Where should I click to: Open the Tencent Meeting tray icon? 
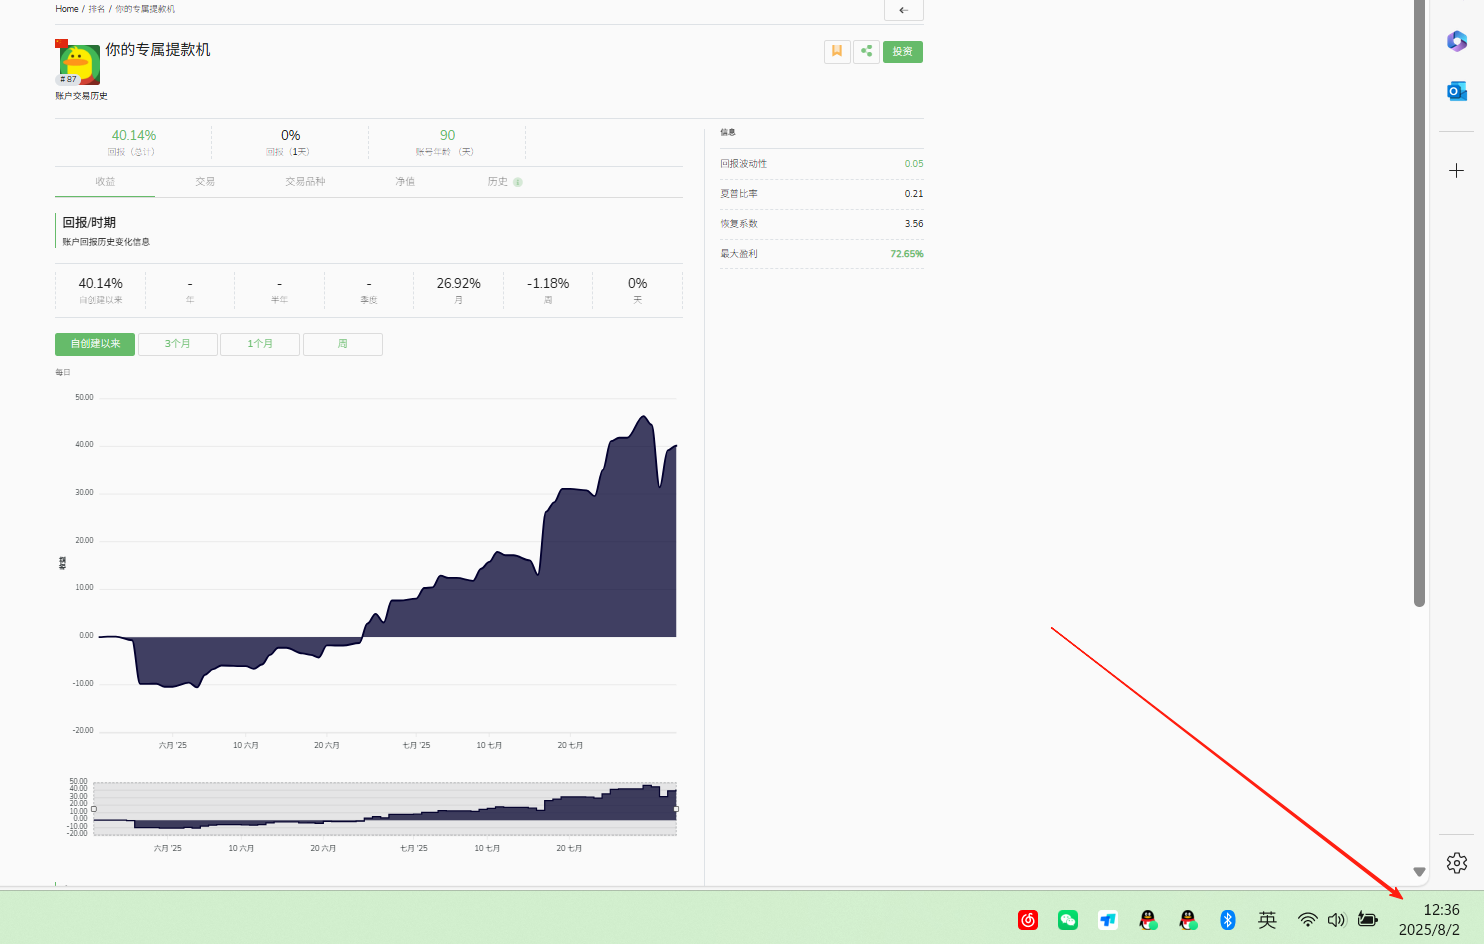(1108, 920)
